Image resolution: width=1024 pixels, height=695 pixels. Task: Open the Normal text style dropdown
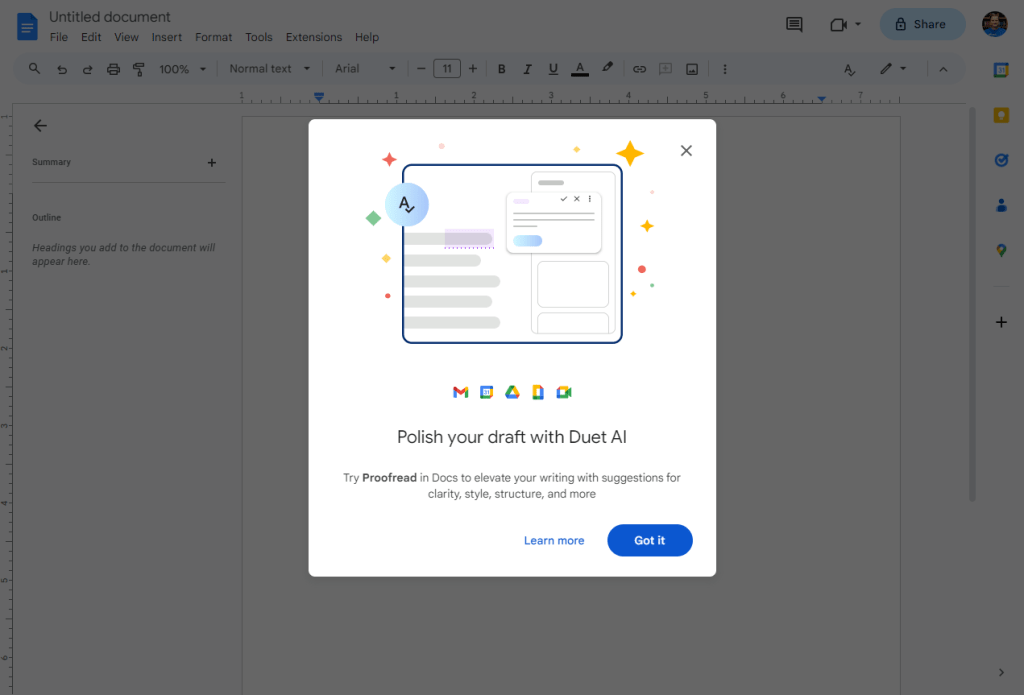[270, 69]
